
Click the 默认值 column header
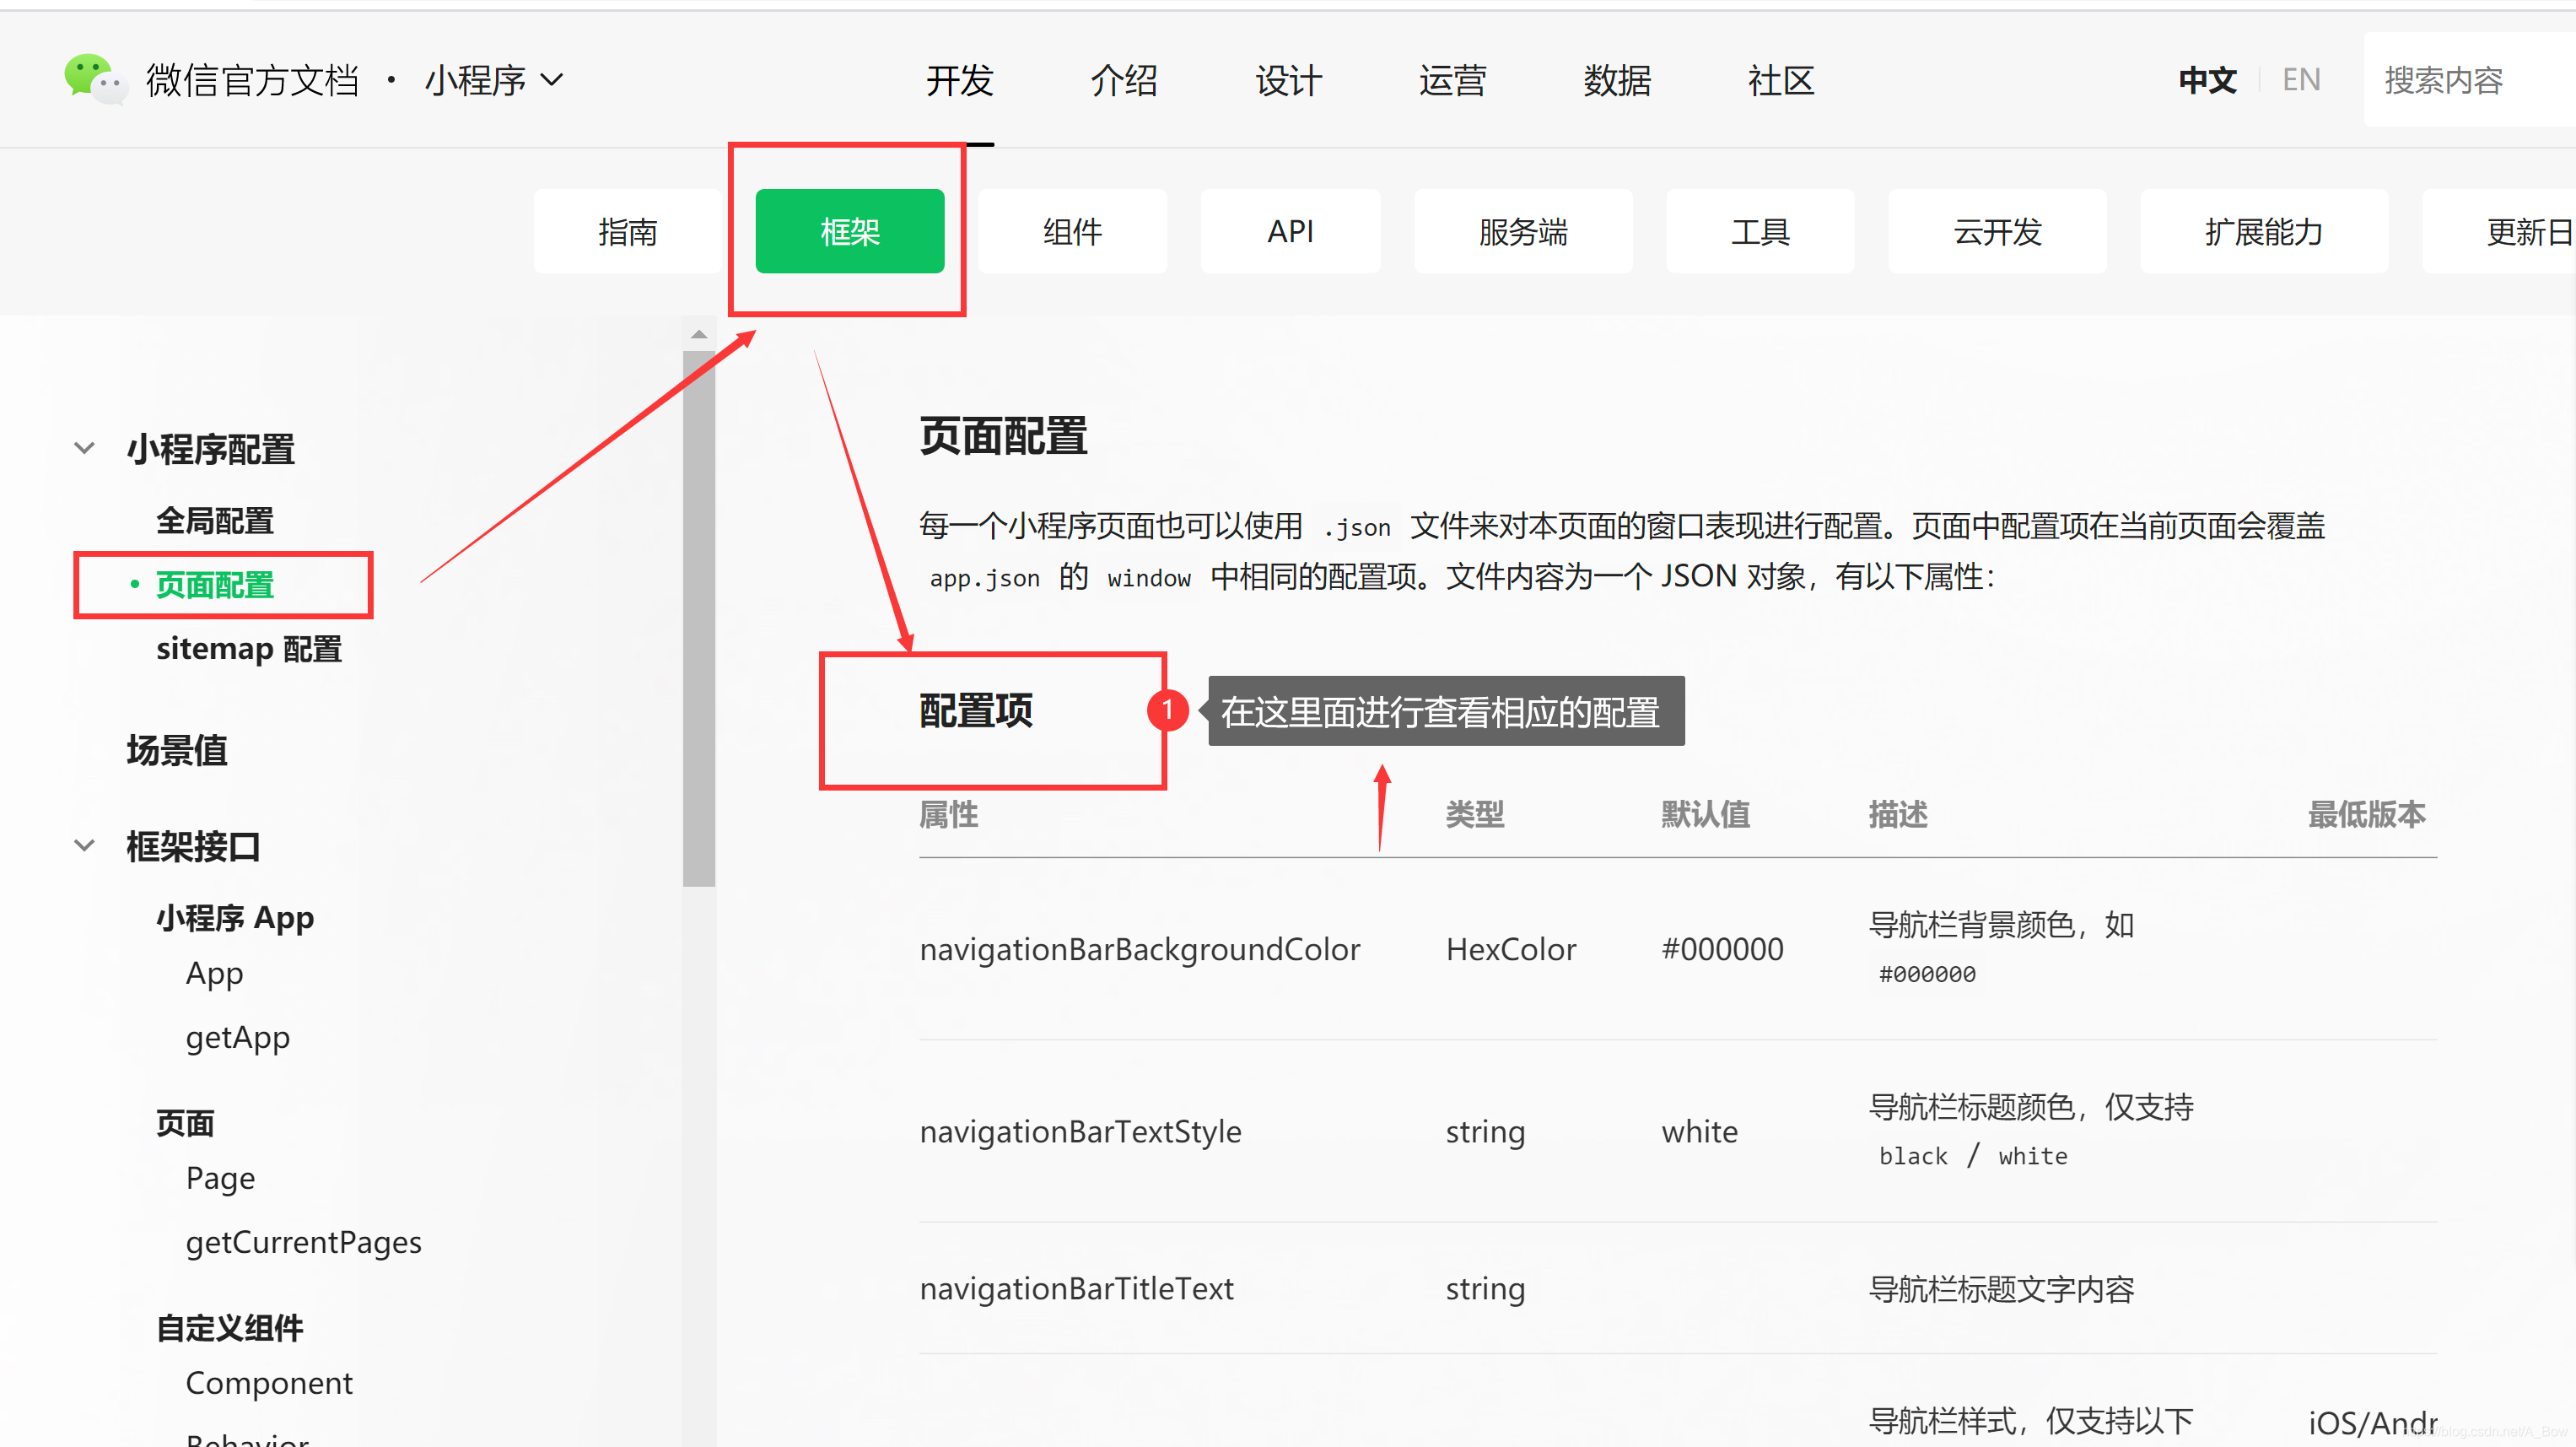tap(1706, 814)
